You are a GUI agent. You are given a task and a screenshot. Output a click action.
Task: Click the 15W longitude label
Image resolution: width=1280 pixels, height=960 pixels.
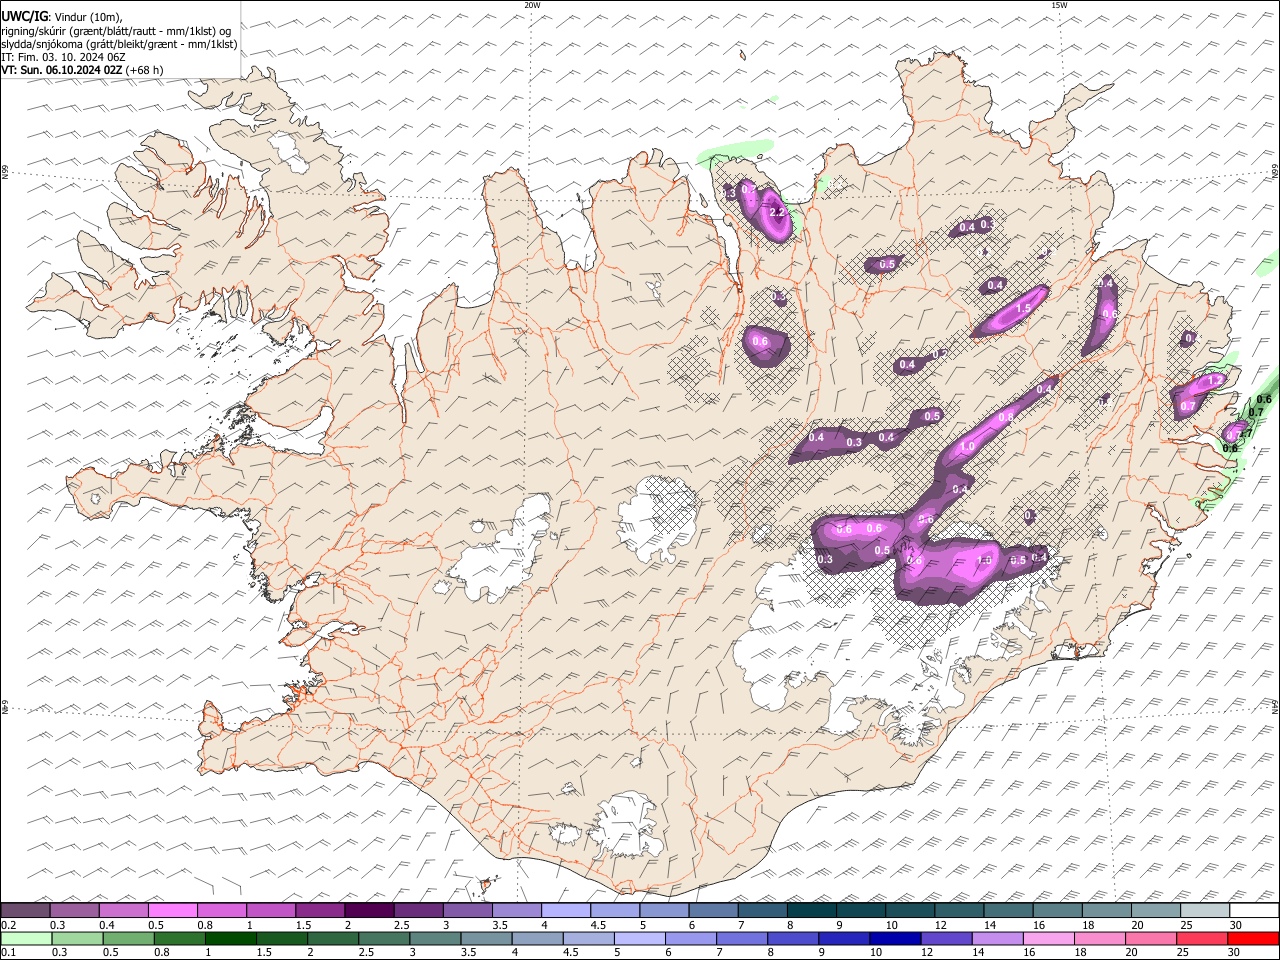pos(1059,5)
